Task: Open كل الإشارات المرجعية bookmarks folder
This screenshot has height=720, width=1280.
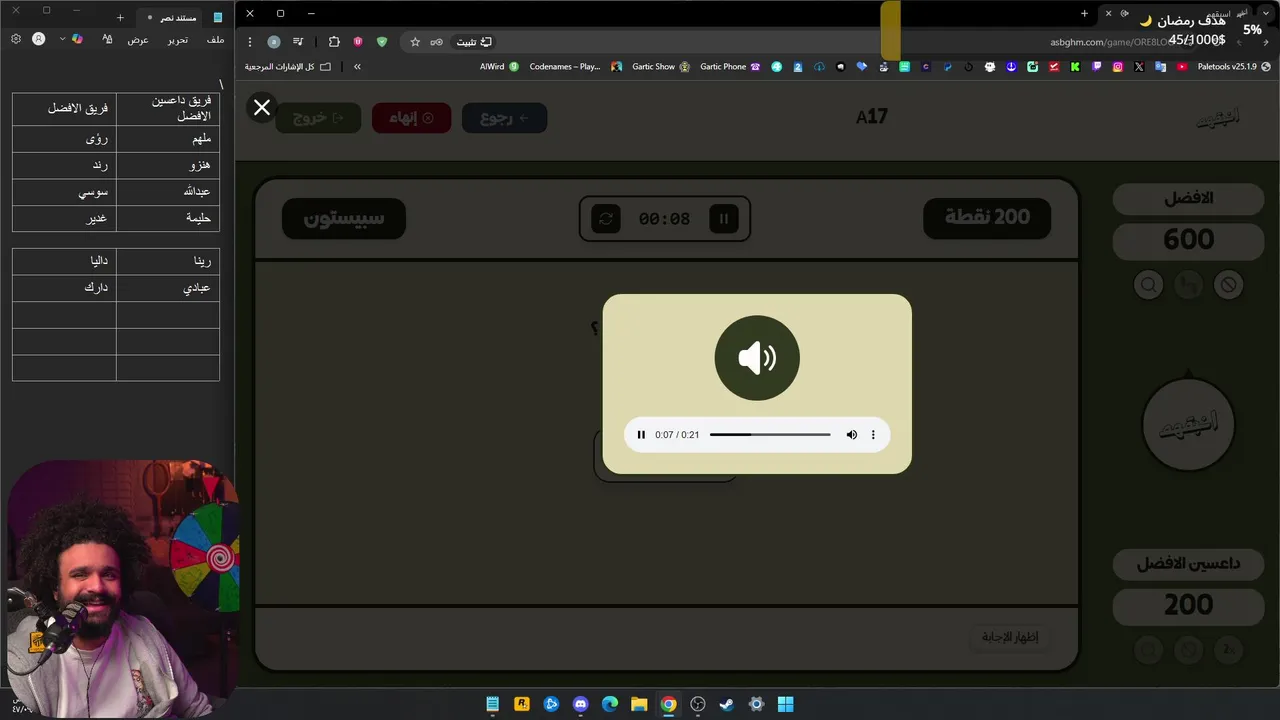Action: pos(288,67)
